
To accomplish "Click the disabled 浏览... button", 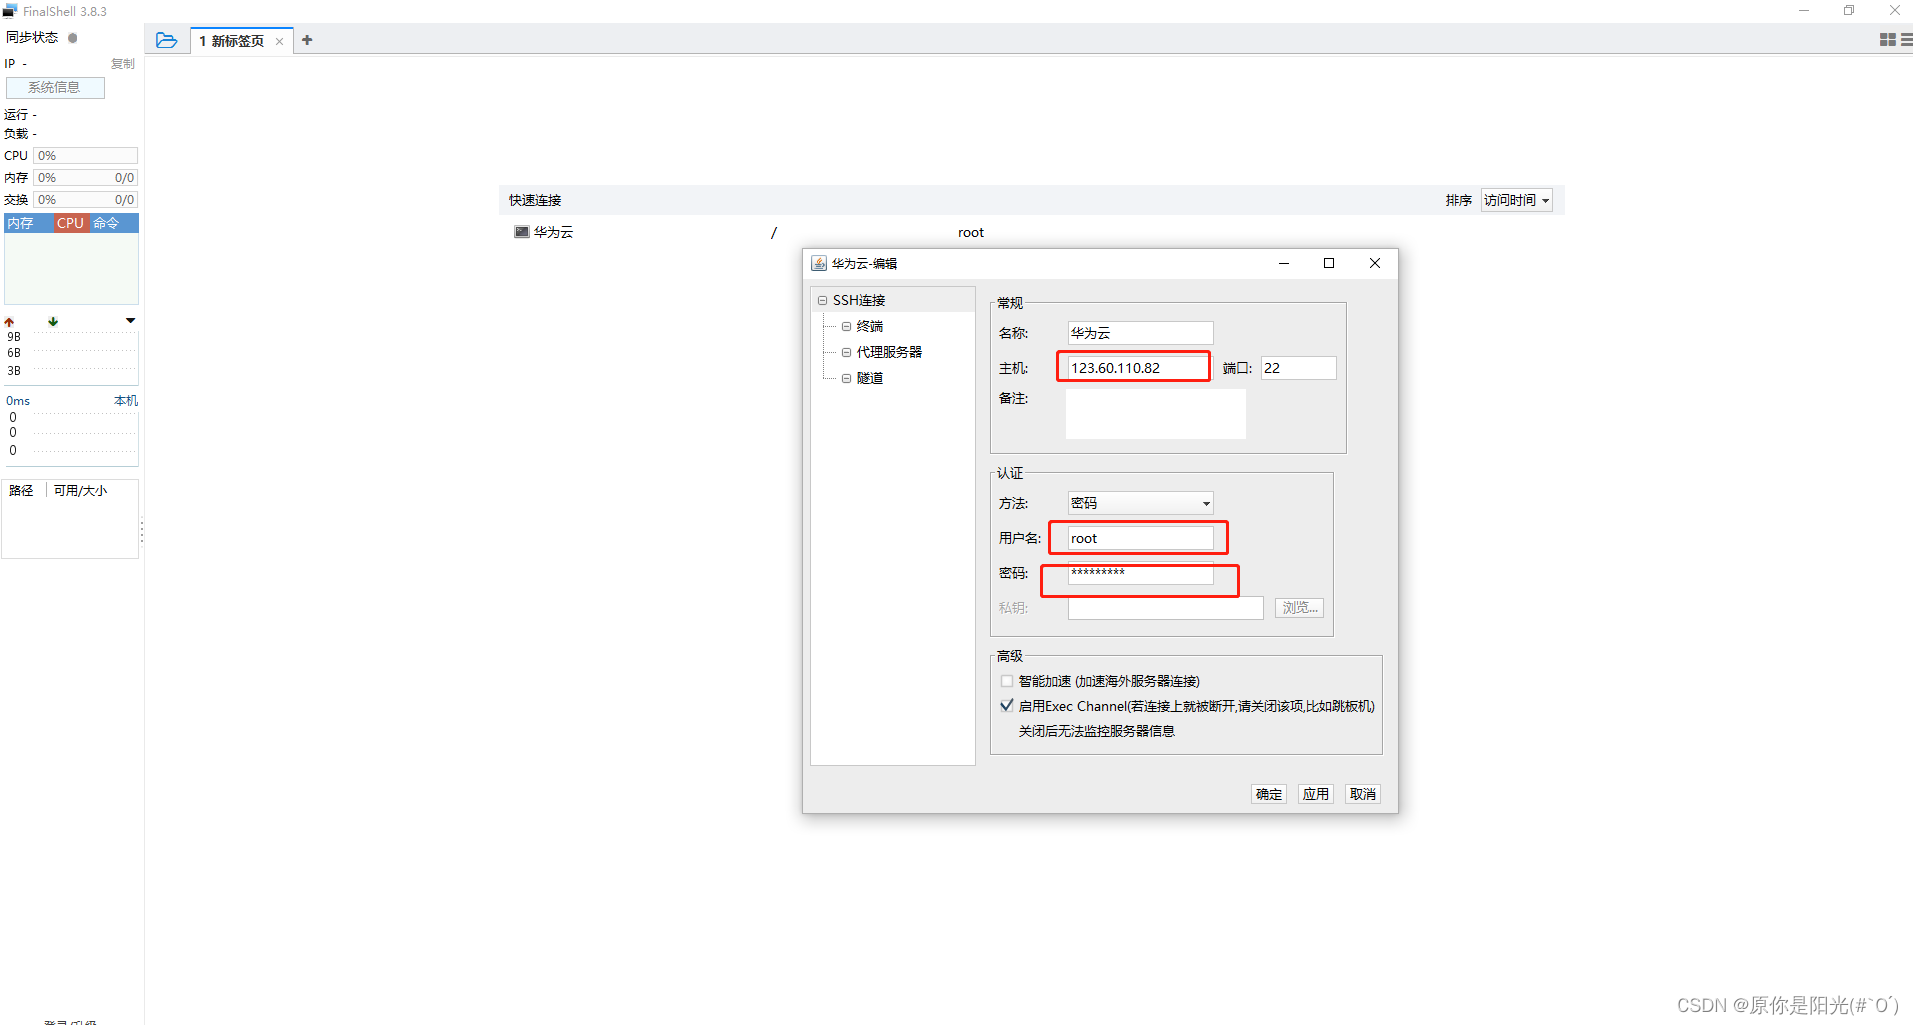I will click(1299, 607).
